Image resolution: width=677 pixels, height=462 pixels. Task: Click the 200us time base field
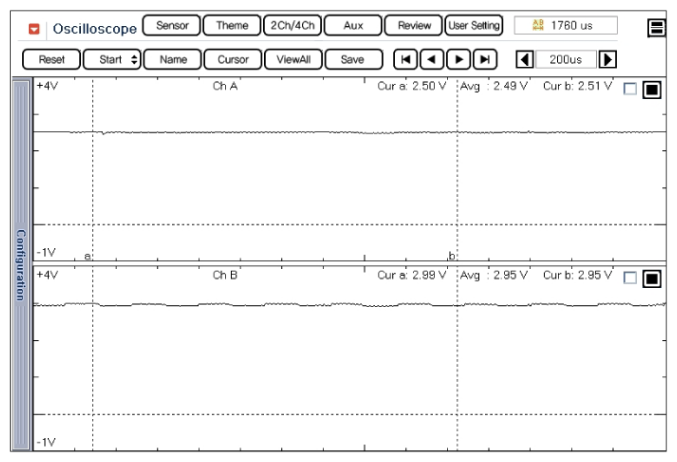pos(565,60)
